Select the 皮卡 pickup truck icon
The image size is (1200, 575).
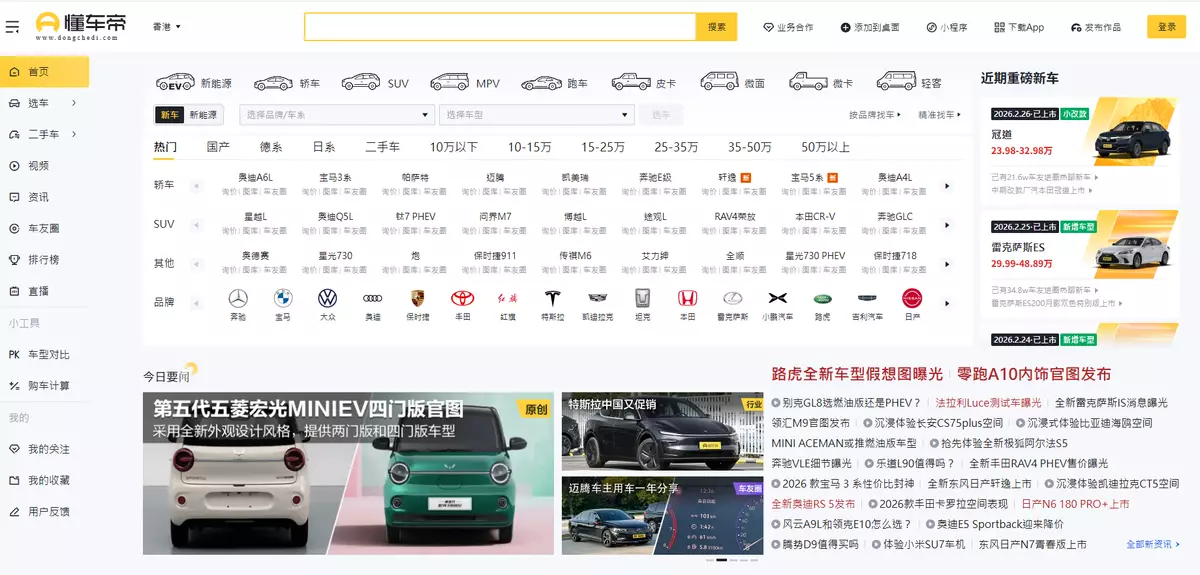click(631, 83)
